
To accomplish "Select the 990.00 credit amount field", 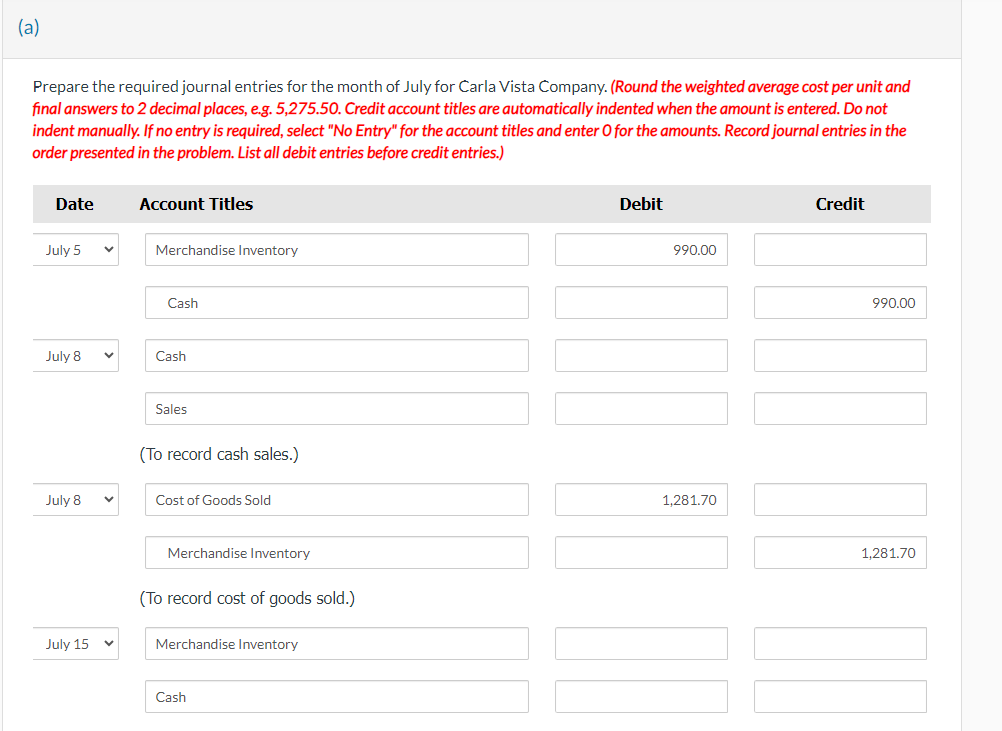I will [839, 302].
